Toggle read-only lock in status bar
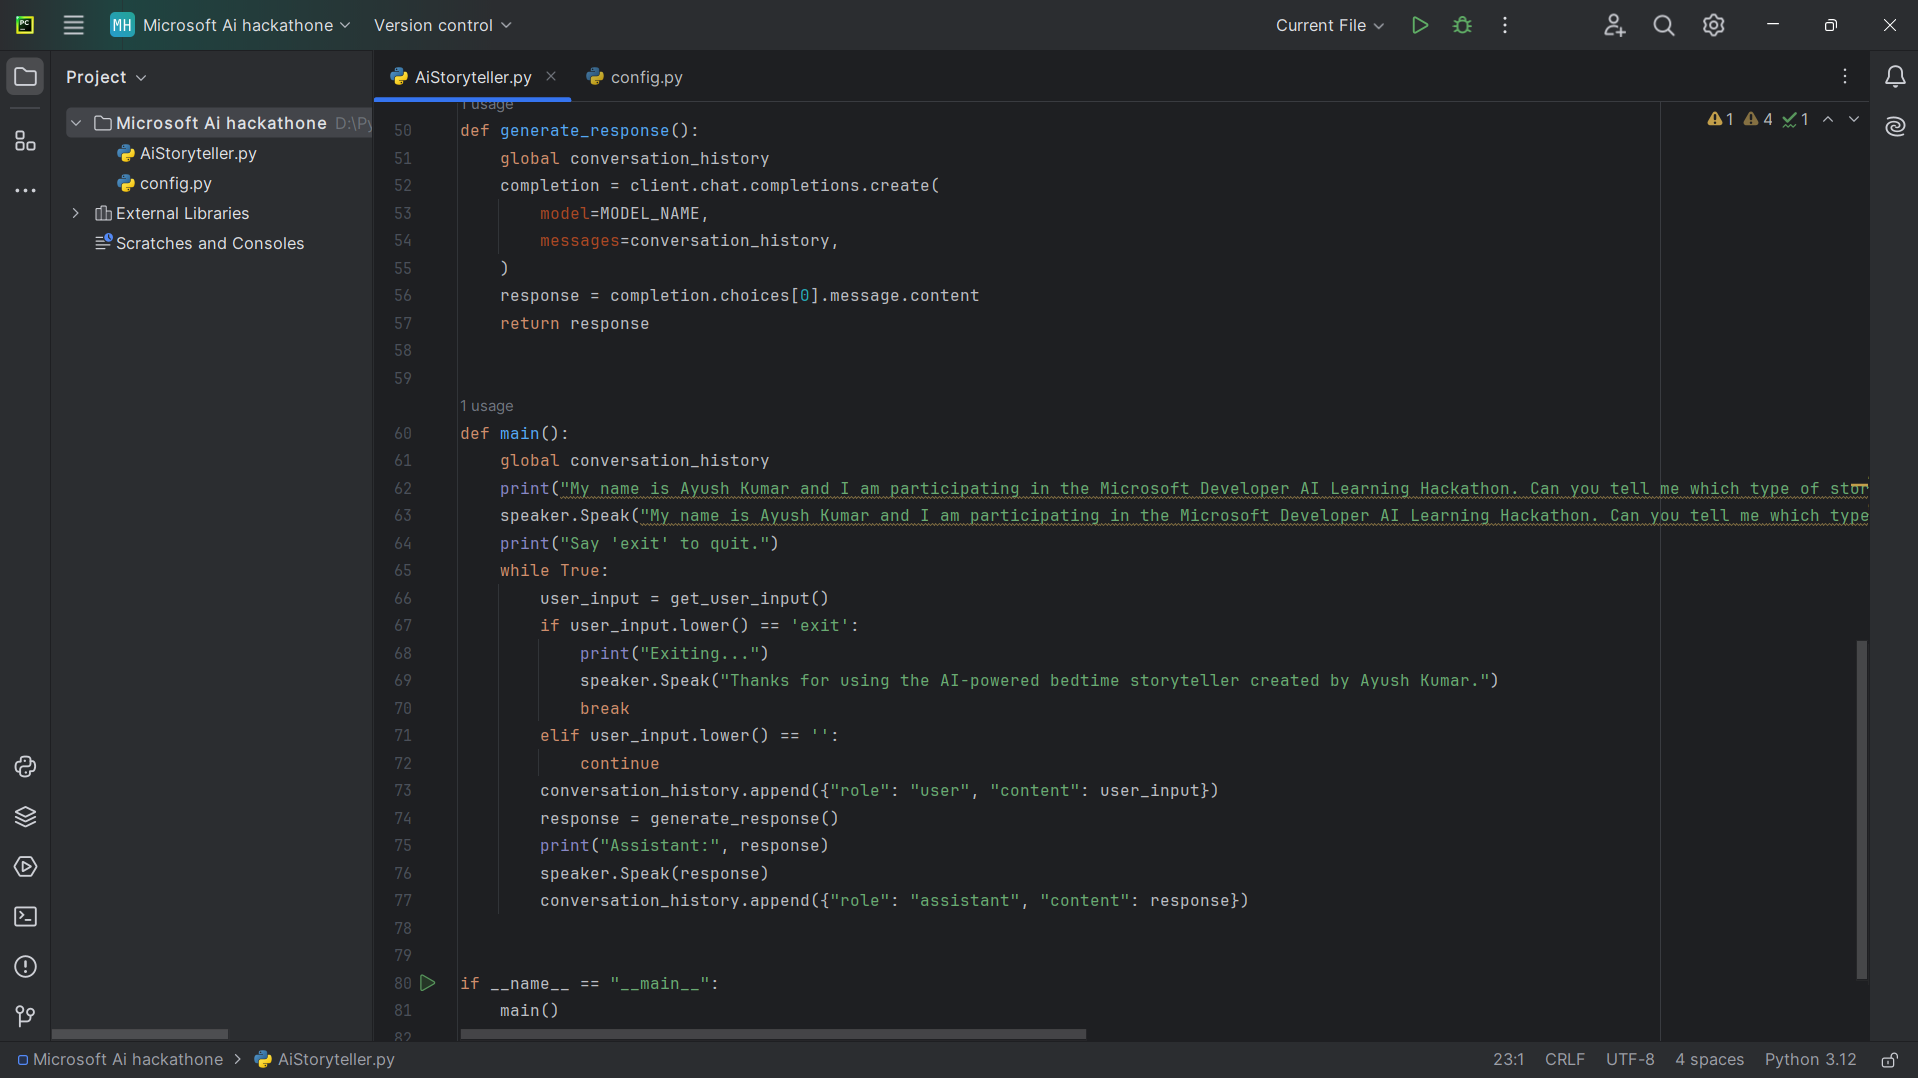The height and width of the screenshot is (1078, 1918). point(1889,1060)
